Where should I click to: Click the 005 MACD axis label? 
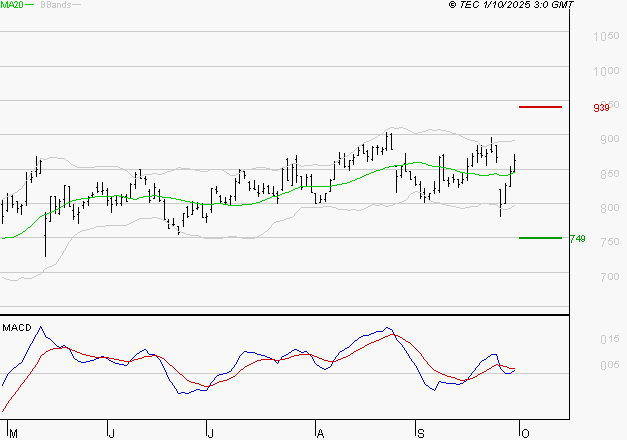pos(610,365)
